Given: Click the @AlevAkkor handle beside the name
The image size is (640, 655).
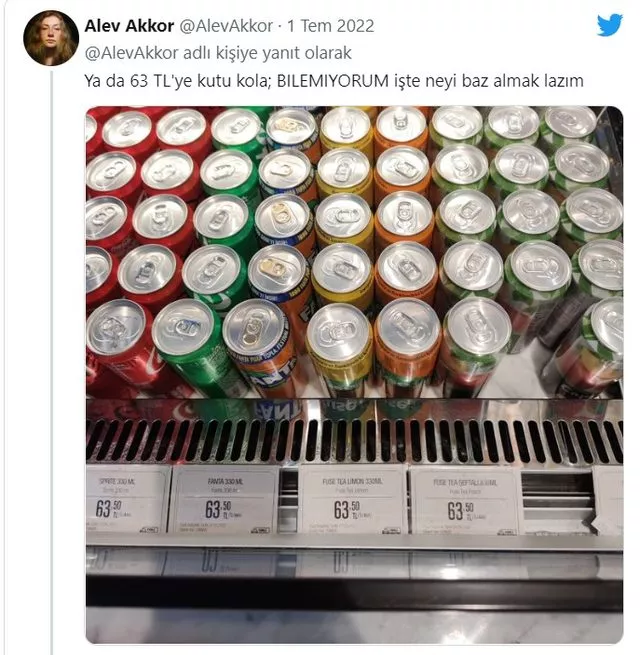Looking at the screenshot, I should 226,26.
